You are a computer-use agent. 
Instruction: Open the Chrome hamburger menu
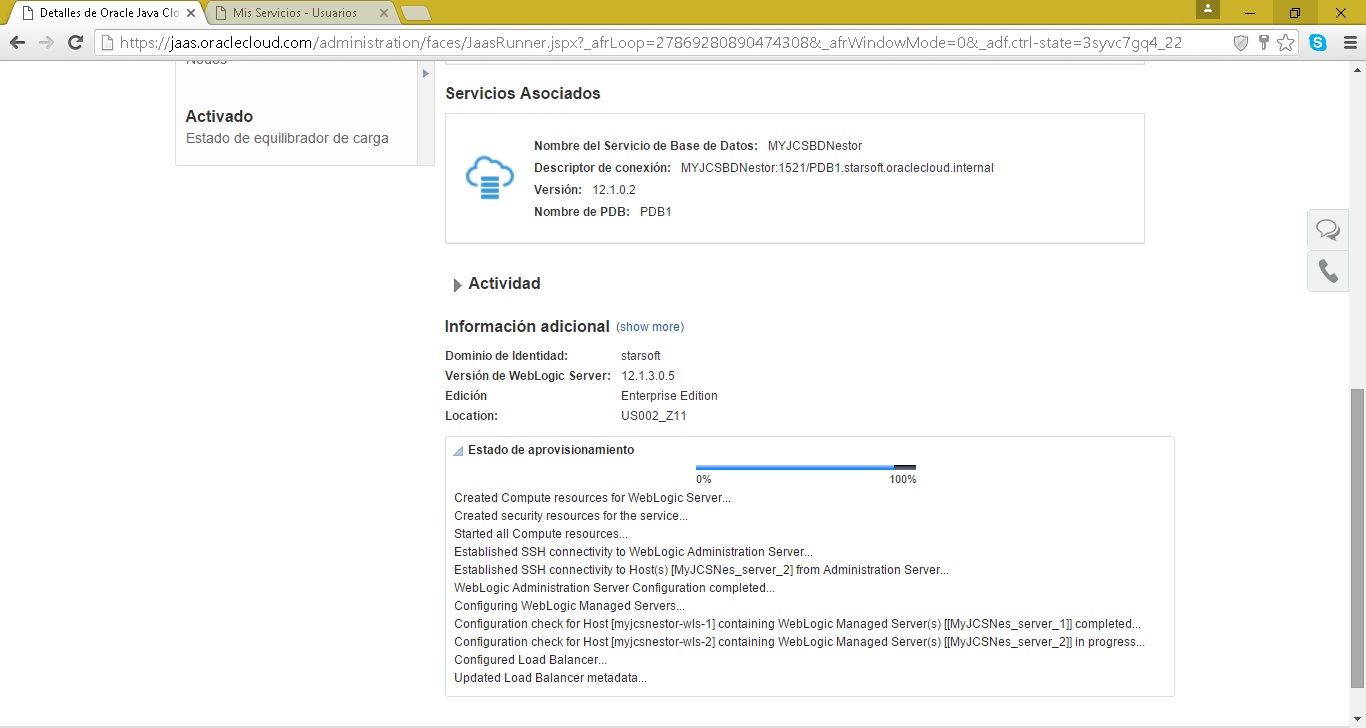[1346, 43]
